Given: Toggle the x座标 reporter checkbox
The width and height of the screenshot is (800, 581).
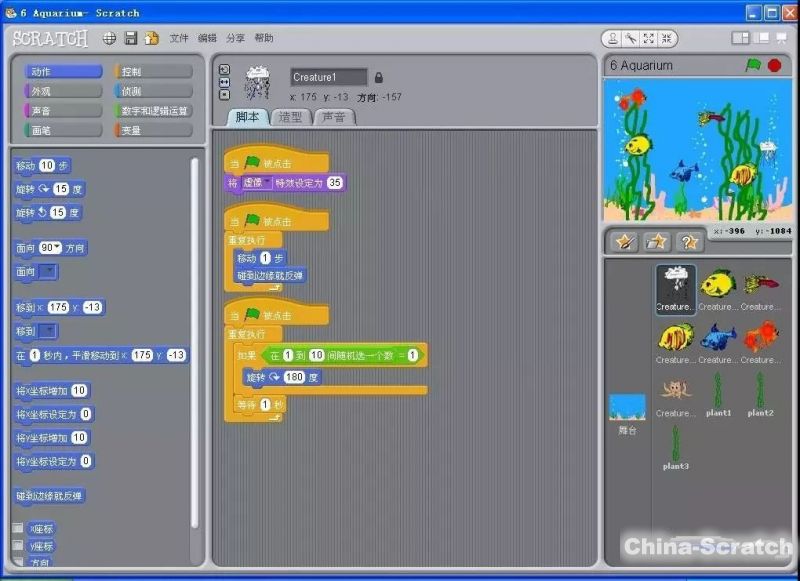Looking at the screenshot, I should click(18, 528).
